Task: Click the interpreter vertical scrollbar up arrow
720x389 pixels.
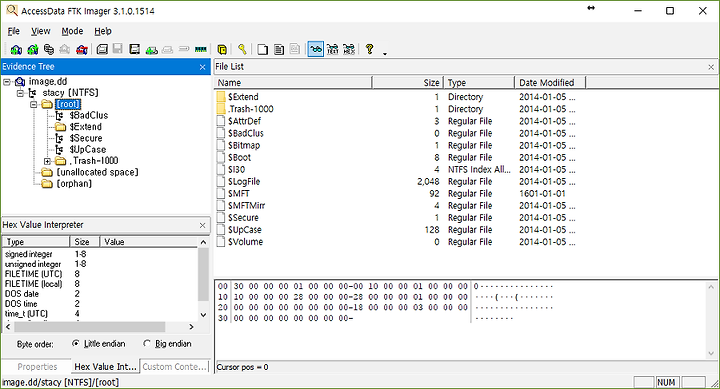Action: click(x=203, y=242)
